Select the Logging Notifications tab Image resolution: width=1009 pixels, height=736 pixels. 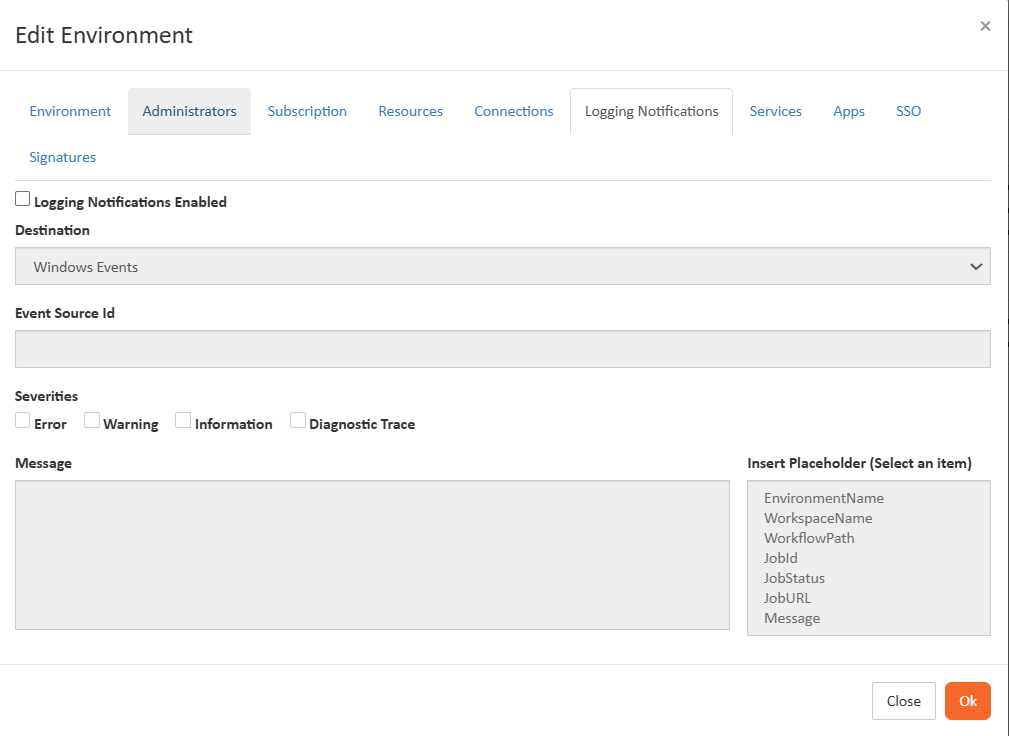point(651,111)
